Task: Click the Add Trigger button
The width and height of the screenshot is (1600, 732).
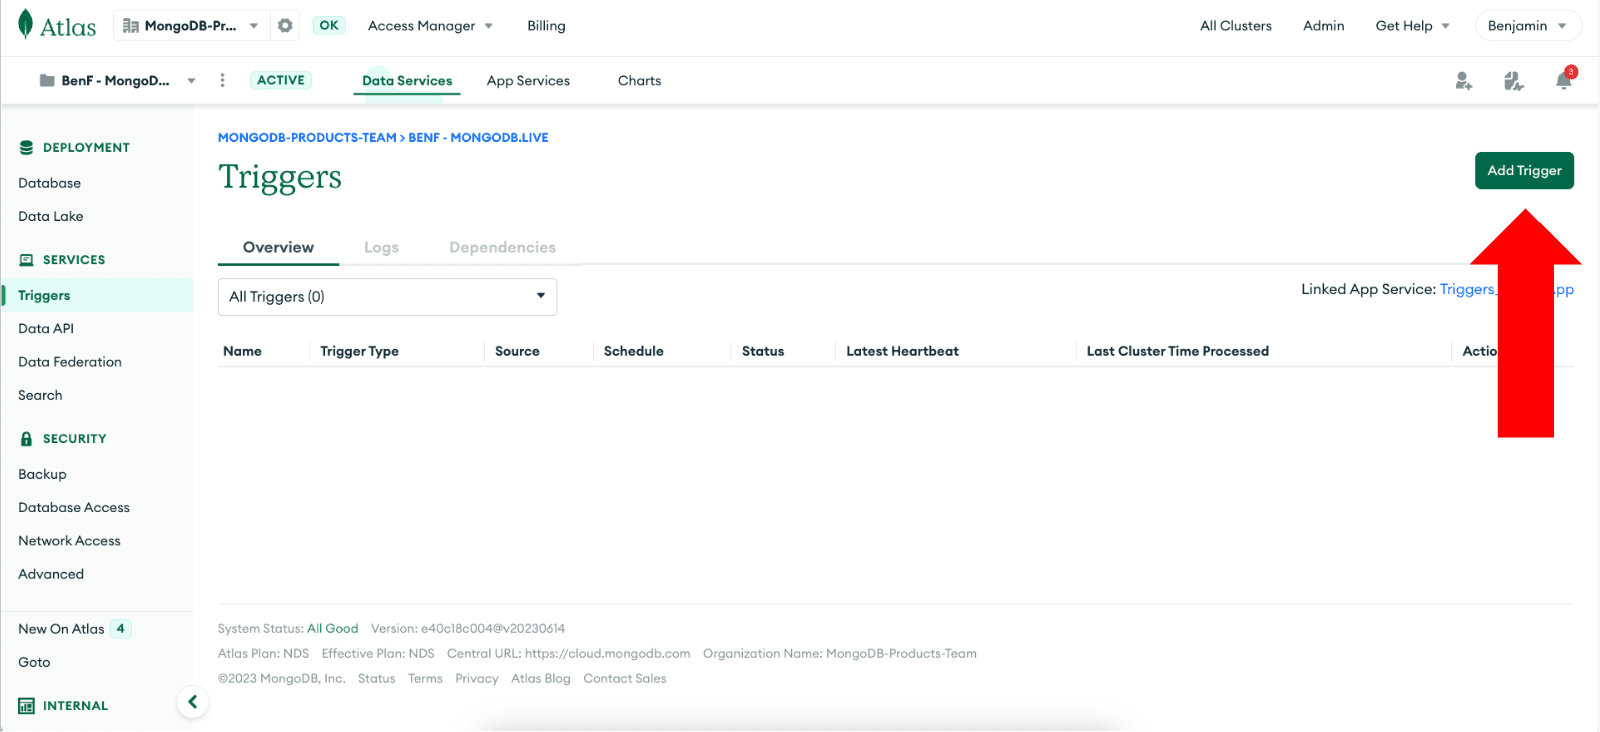Action: (x=1523, y=171)
